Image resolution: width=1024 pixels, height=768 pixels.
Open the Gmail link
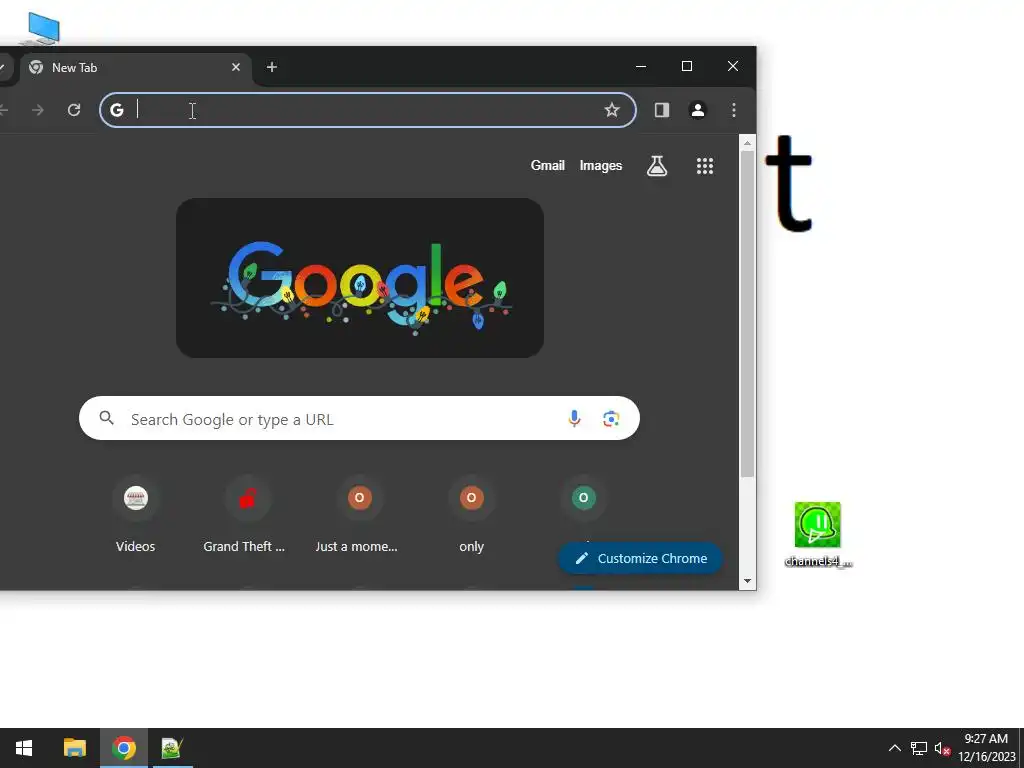tap(547, 165)
